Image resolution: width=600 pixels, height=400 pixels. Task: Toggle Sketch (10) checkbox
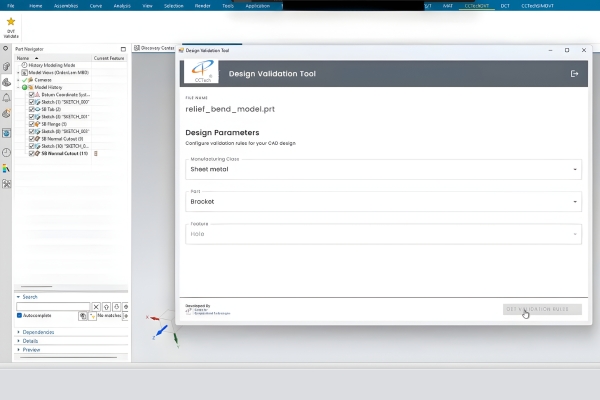tap(32, 146)
